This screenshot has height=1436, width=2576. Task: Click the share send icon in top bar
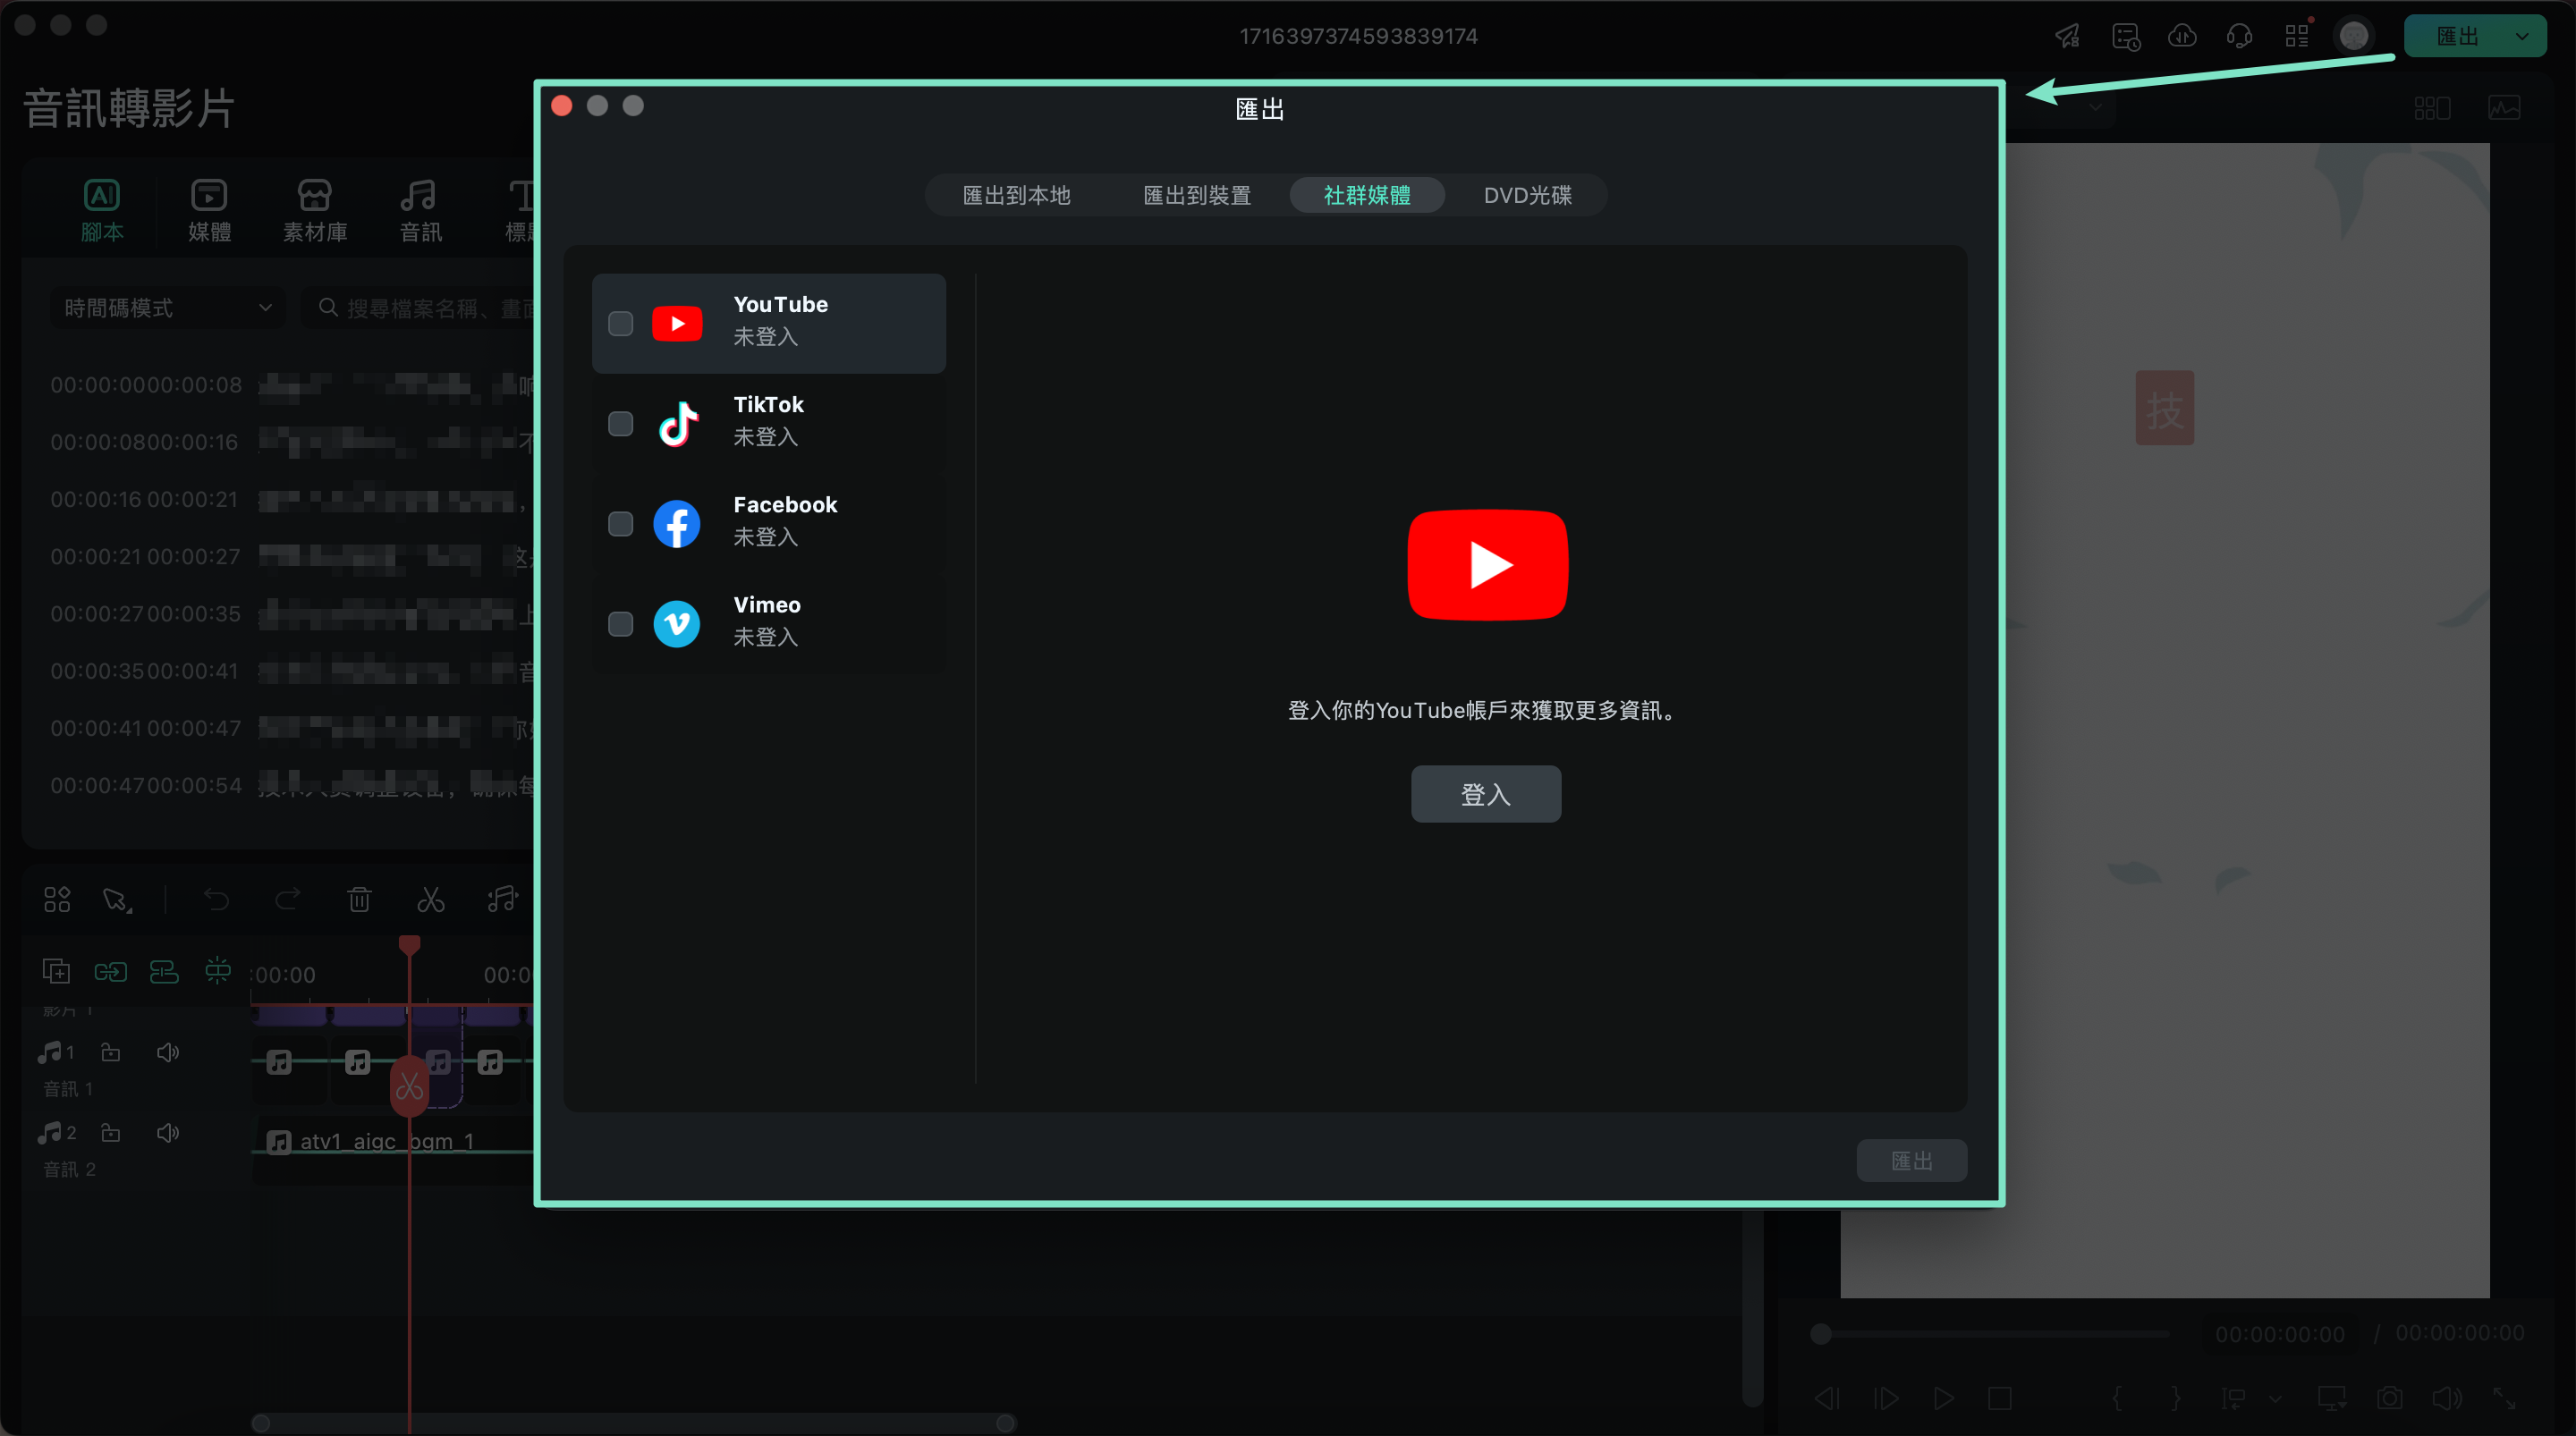point(2067,36)
